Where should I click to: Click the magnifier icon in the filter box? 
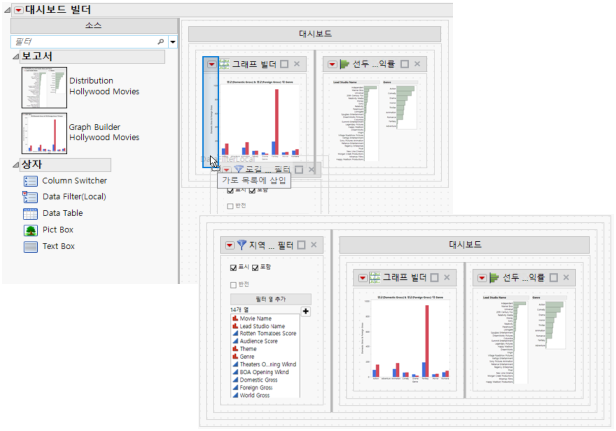(x=161, y=42)
